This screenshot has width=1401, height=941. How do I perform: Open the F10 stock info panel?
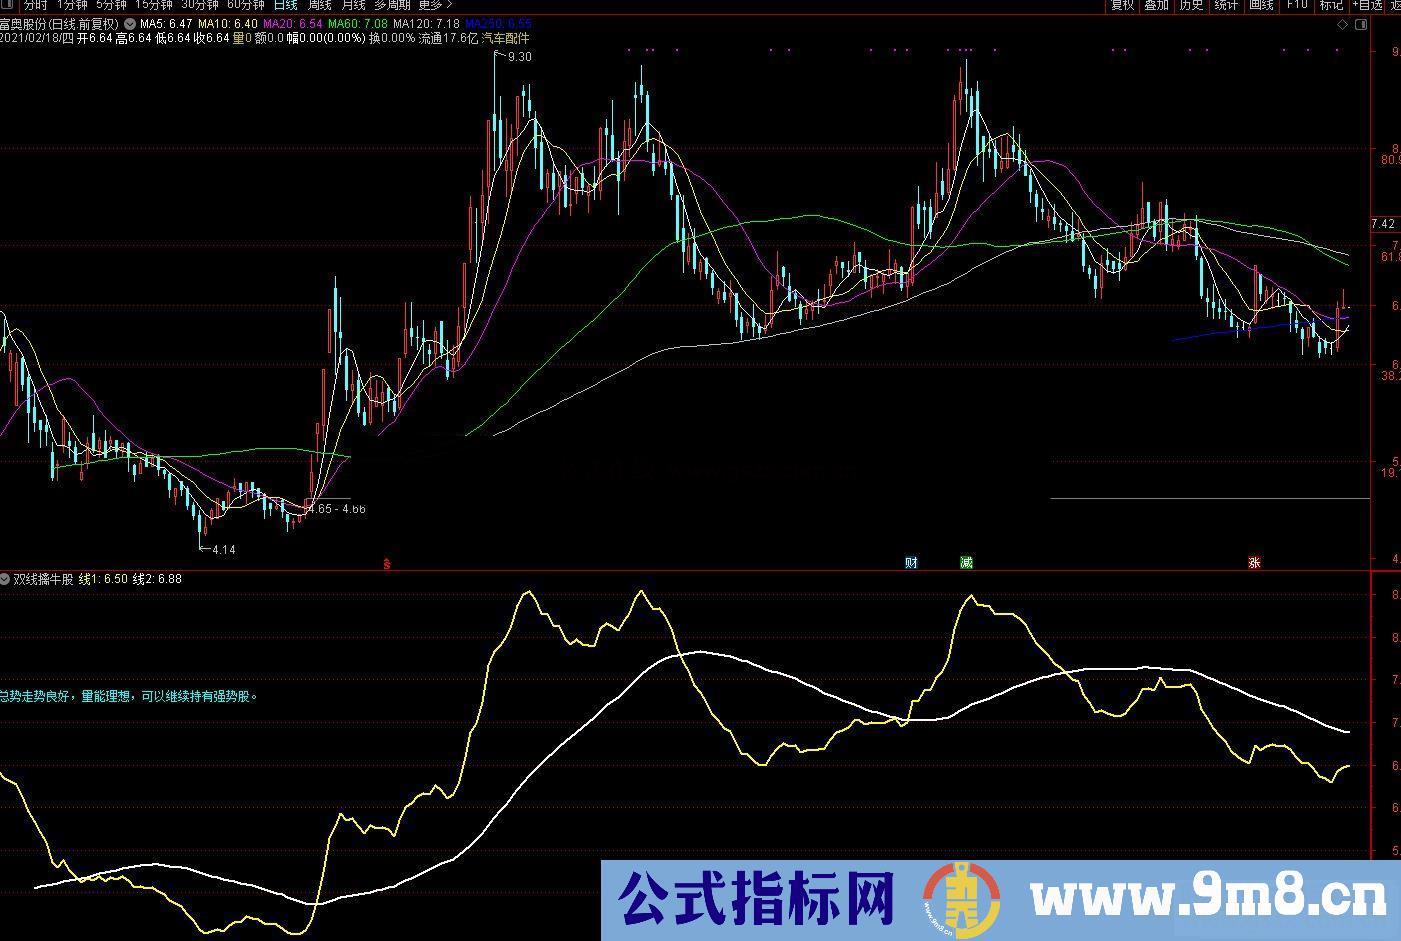[x=1296, y=6]
